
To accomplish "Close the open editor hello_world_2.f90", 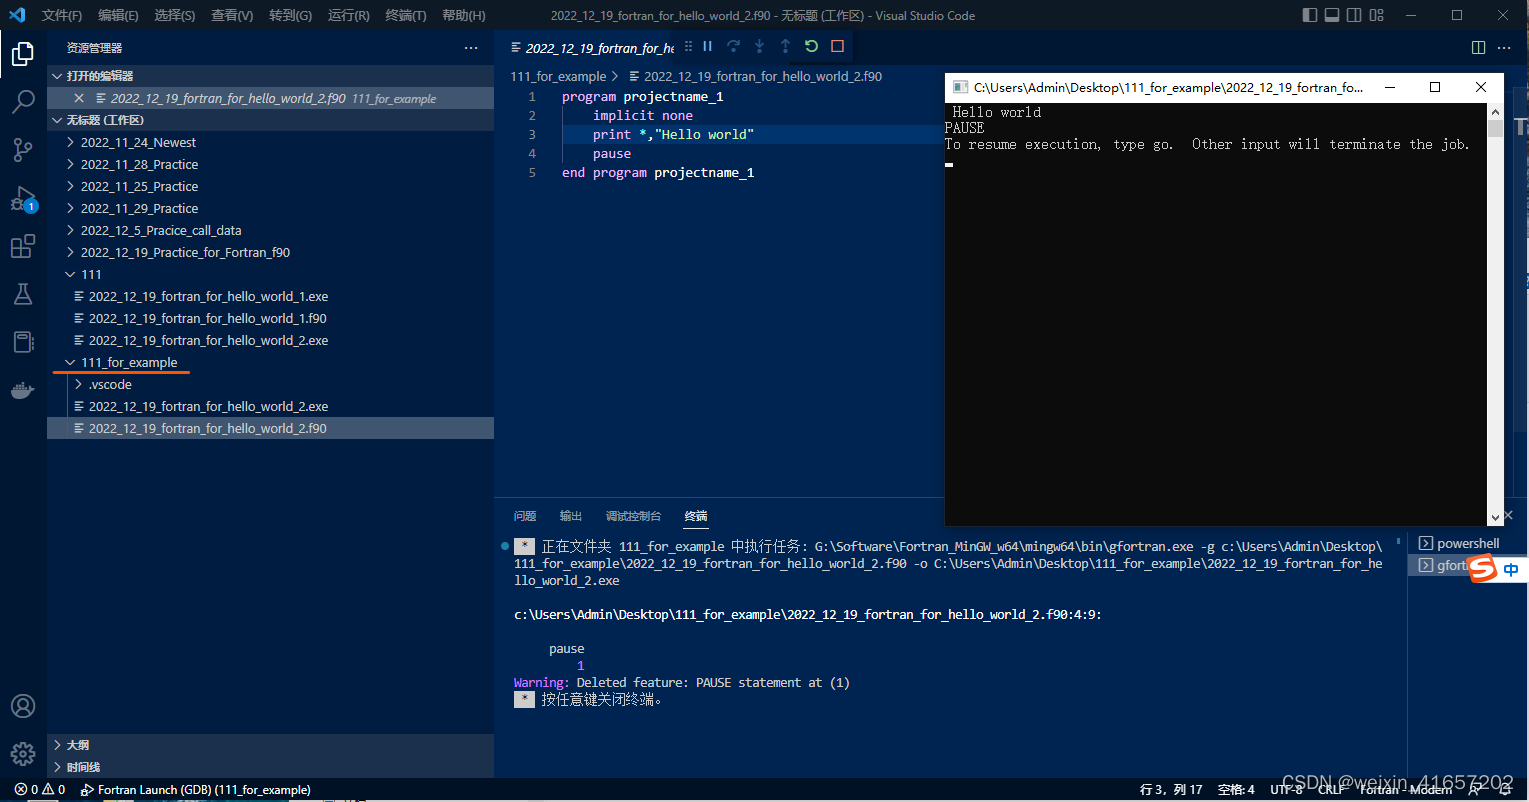I will point(79,98).
